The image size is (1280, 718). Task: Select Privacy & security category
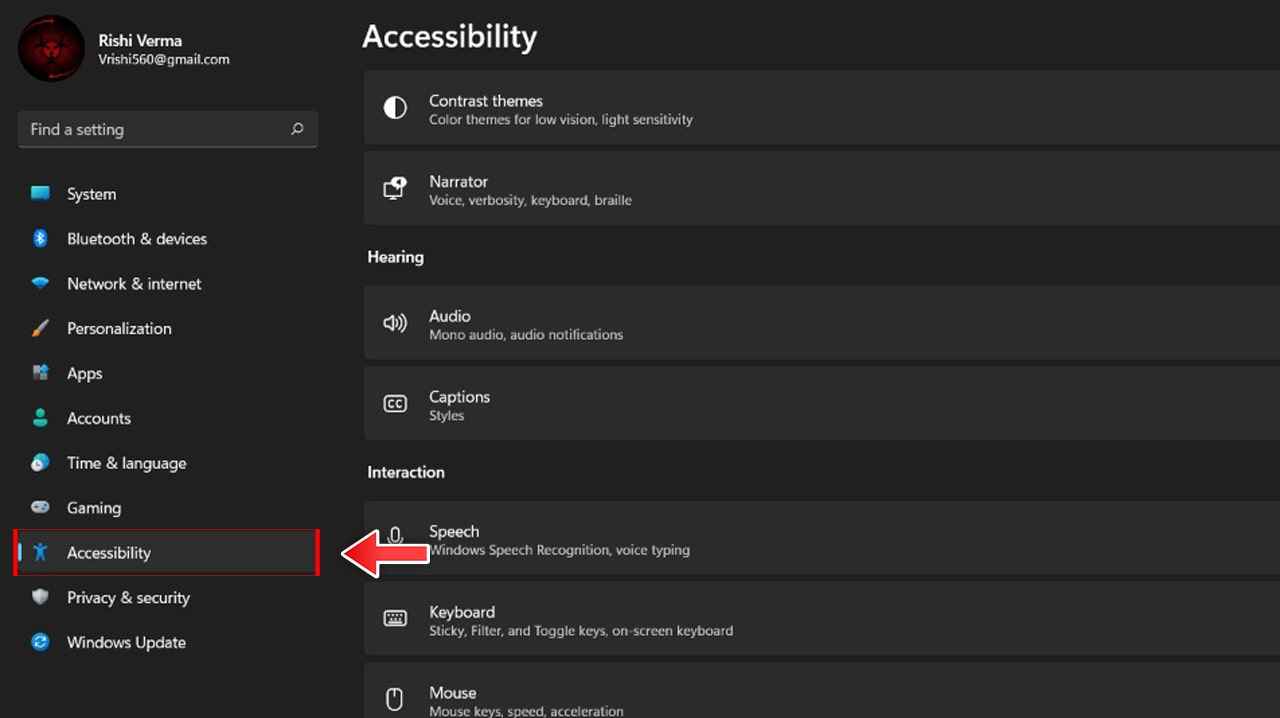(x=167, y=597)
